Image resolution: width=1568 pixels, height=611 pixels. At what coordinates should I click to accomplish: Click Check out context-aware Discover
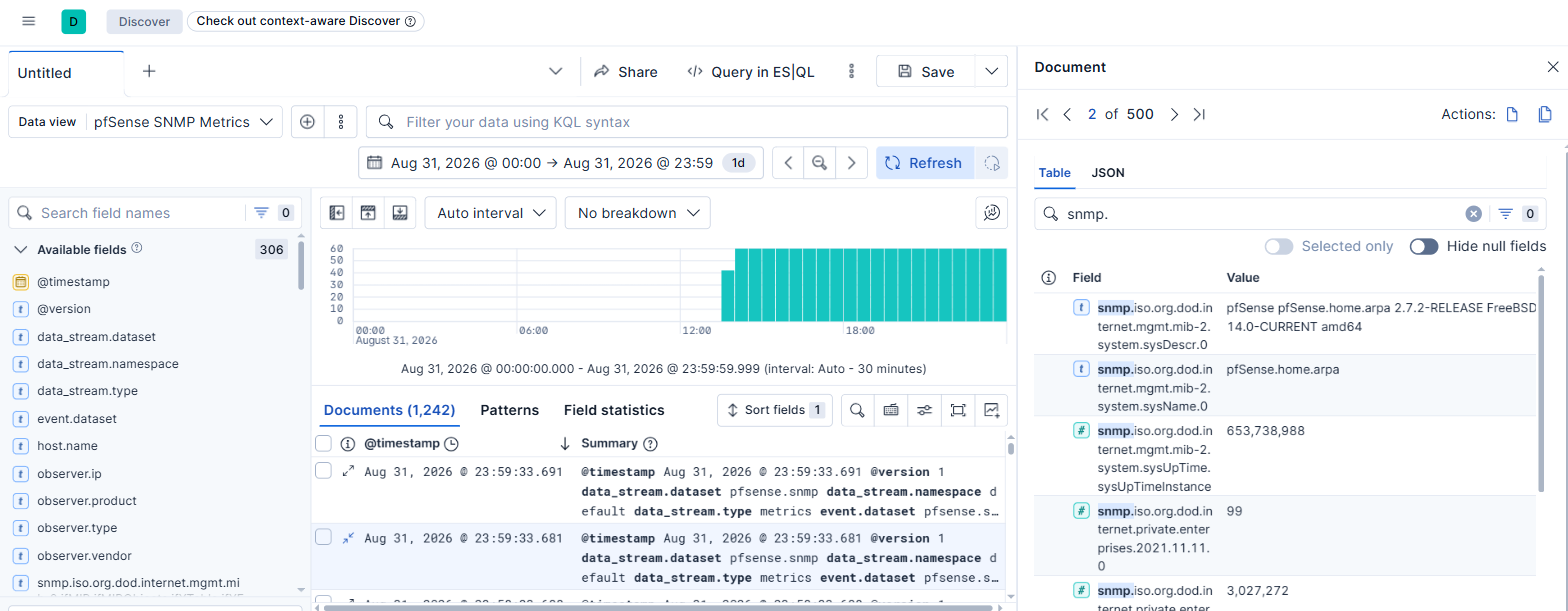tap(306, 21)
